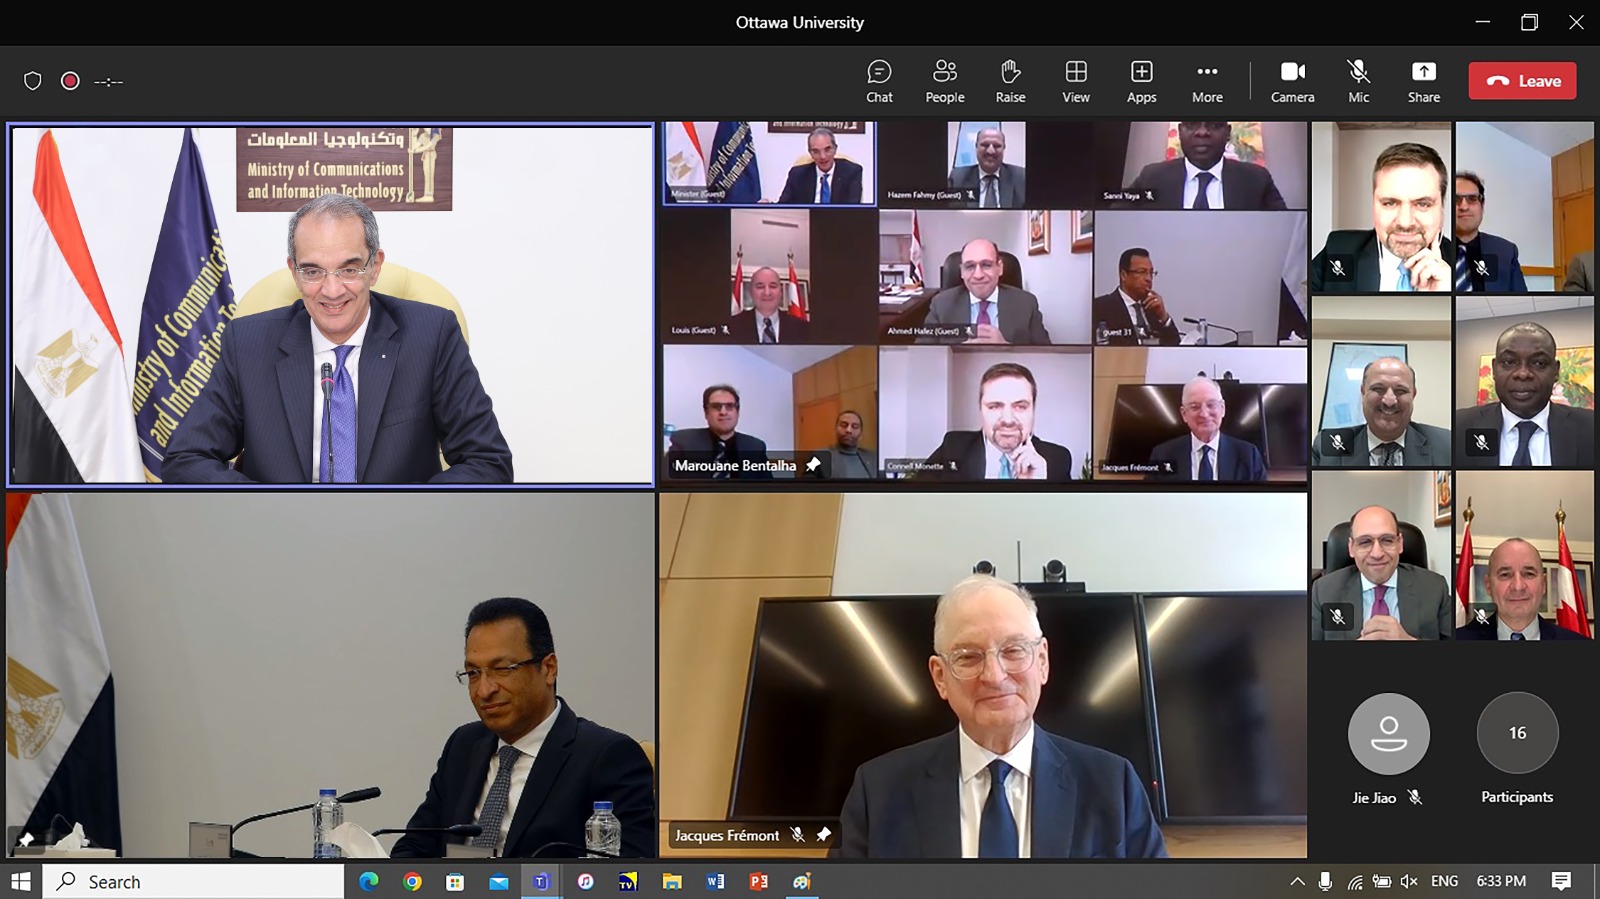Leave the meeting
Image resolution: width=1600 pixels, height=899 pixels.
pyautogui.click(x=1522, y=81)
